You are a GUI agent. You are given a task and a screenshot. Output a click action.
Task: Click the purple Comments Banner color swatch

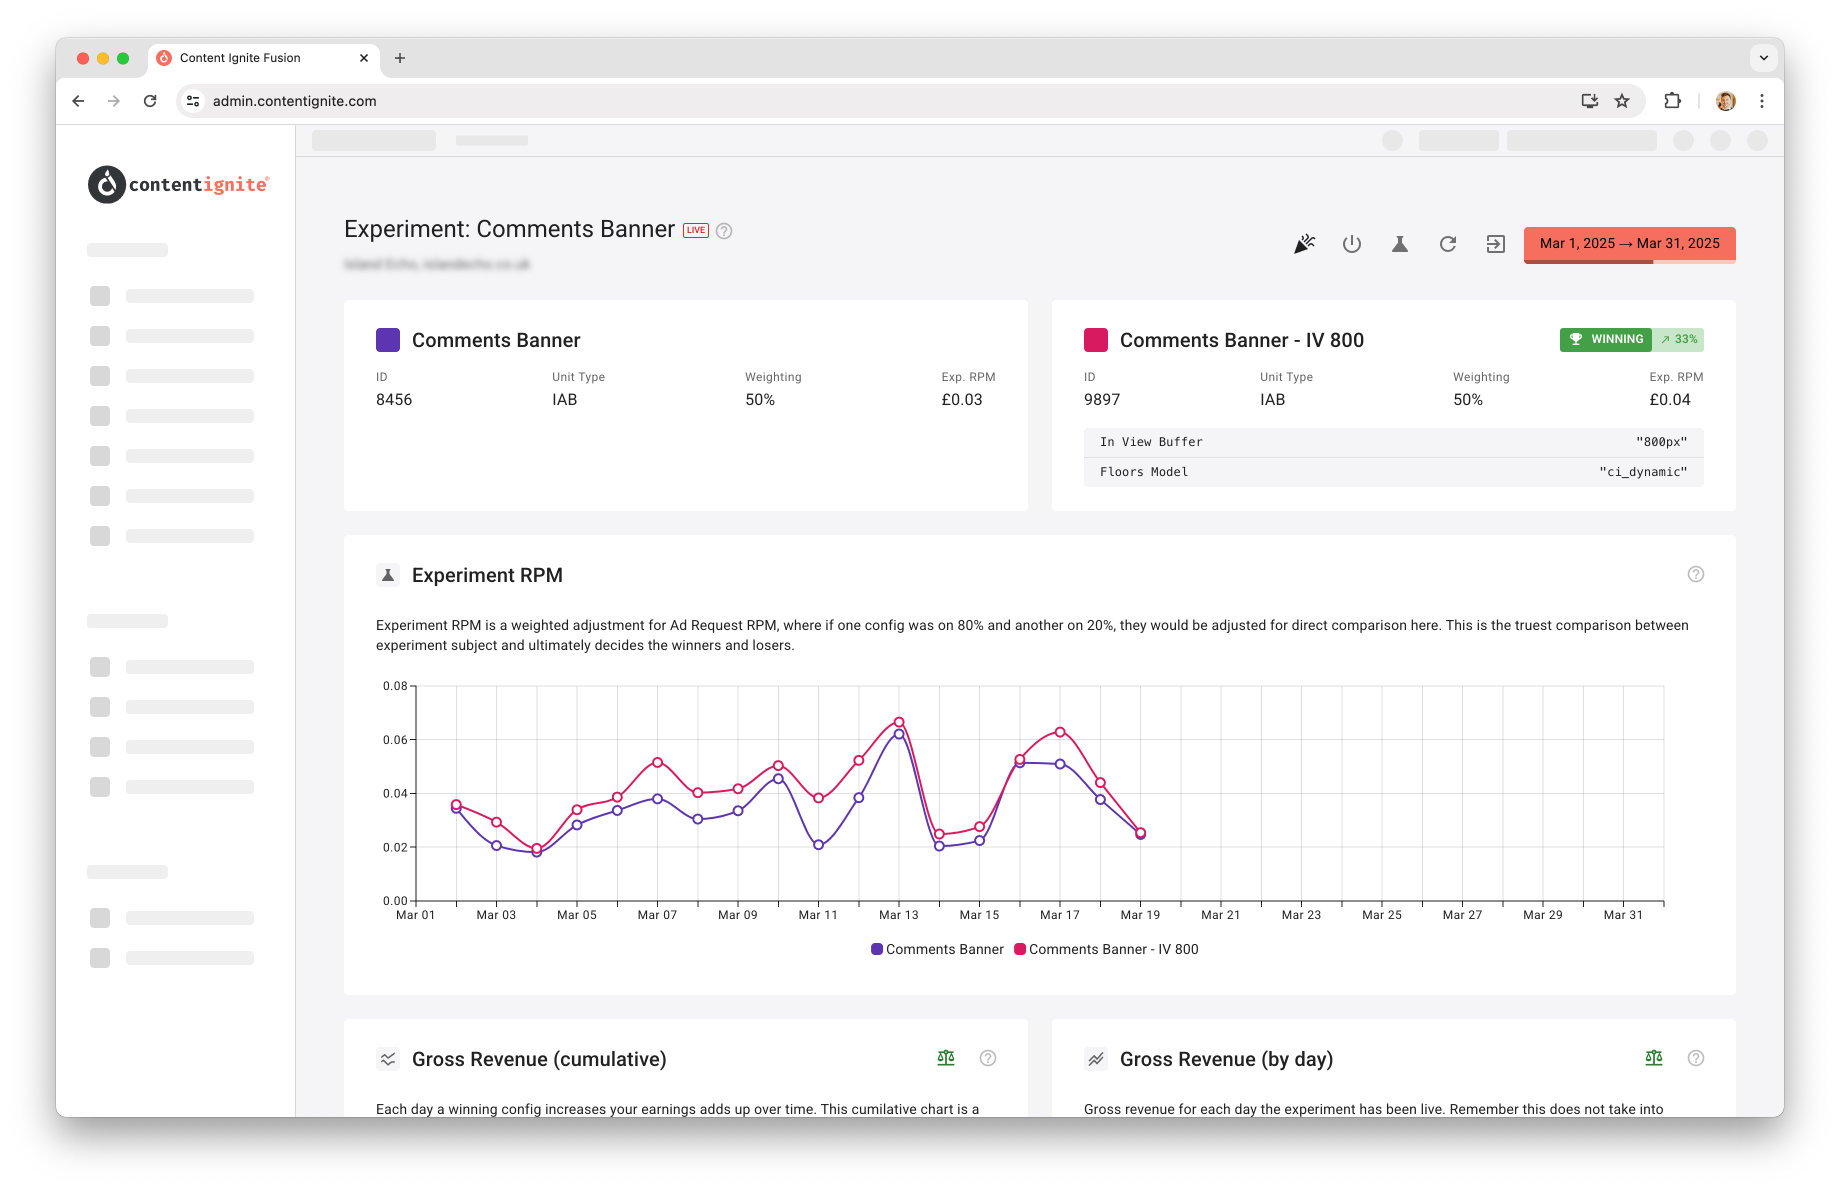388,340
